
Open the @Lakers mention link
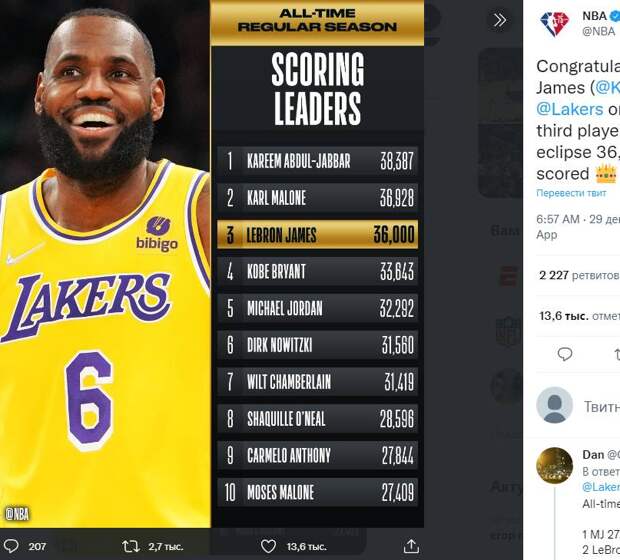coord(570,109)
